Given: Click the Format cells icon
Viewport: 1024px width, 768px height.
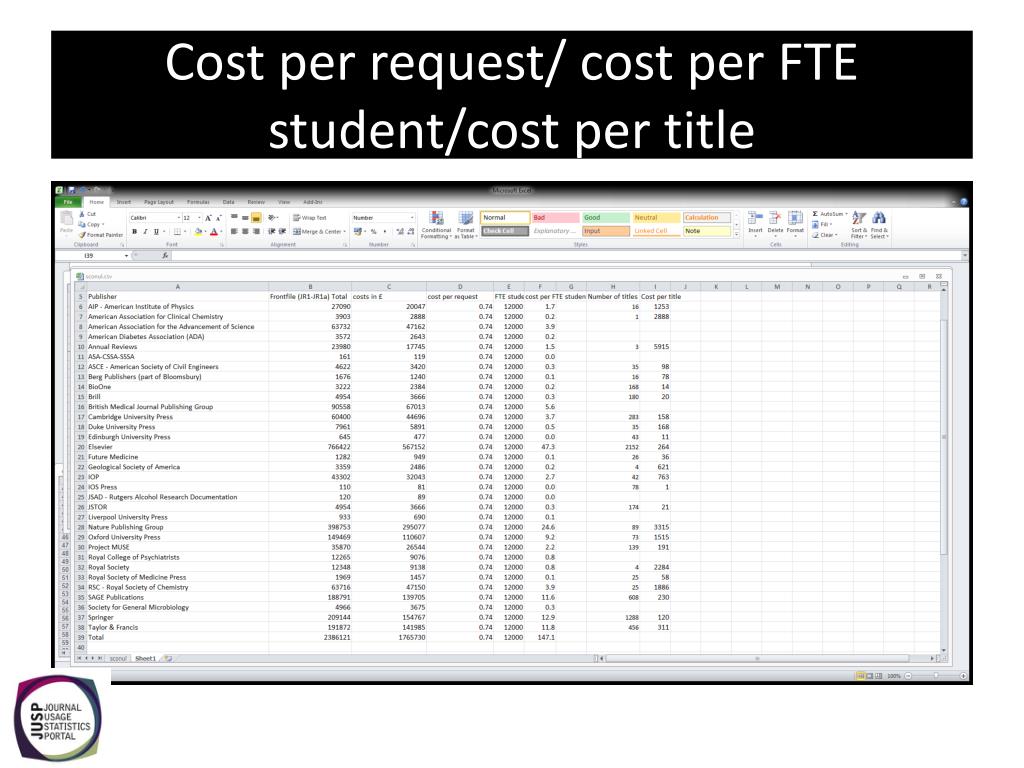Looking at the screenshot, I should point(795,218).
